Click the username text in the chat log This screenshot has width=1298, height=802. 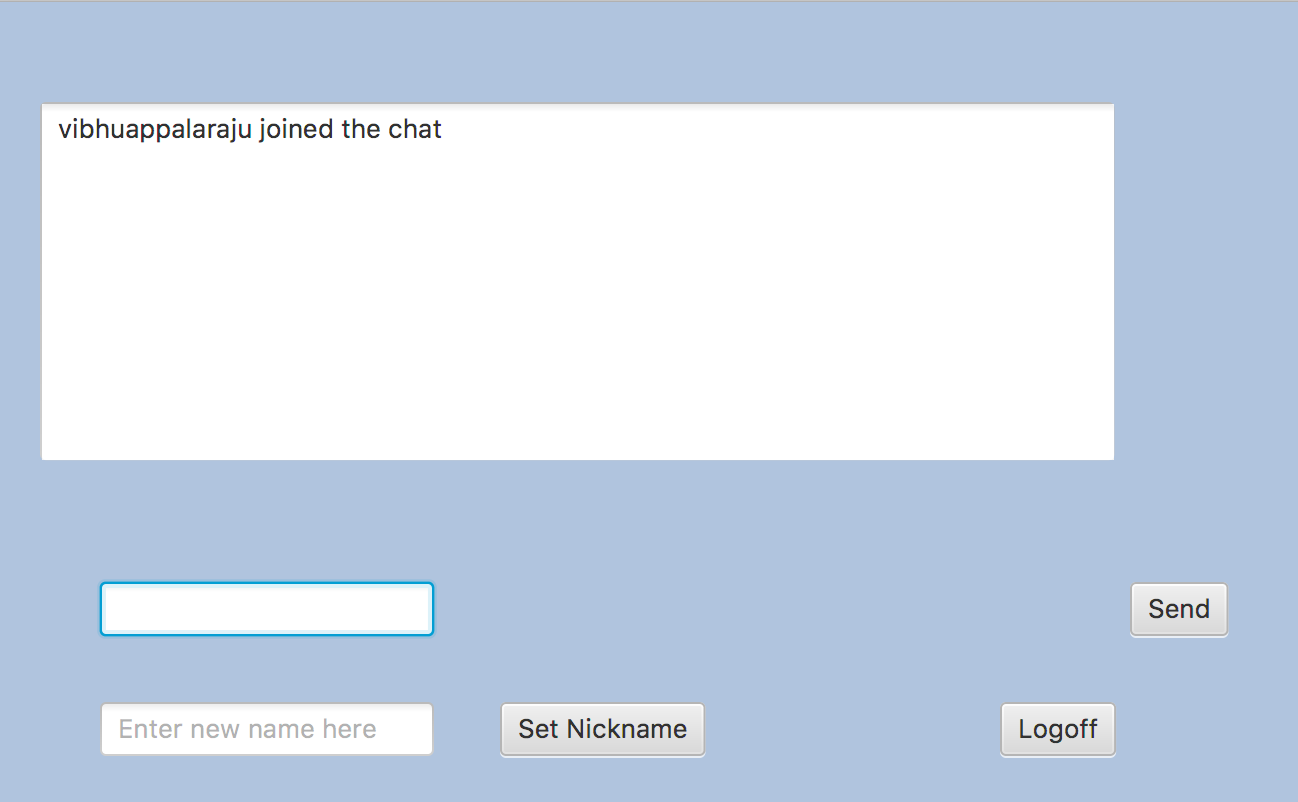tap(145, 129)
